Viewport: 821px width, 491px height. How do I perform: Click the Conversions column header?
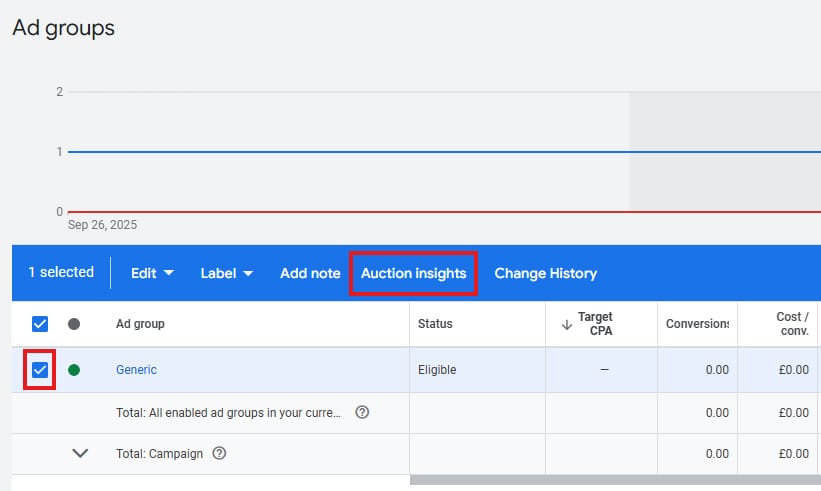click(697, 324)
